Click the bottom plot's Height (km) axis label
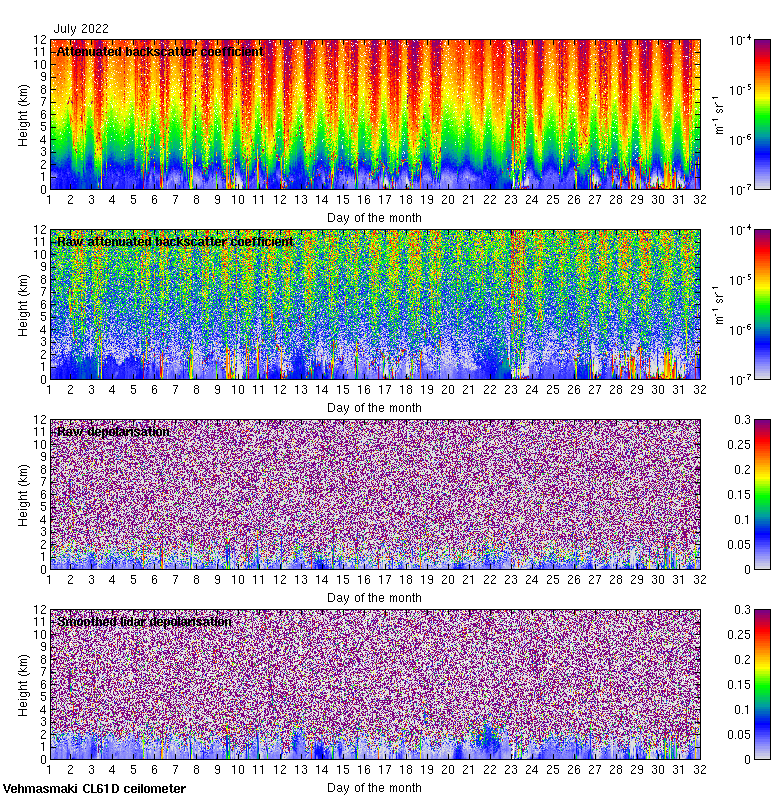This screenshot has width=780, height=800. click(24, 684)
